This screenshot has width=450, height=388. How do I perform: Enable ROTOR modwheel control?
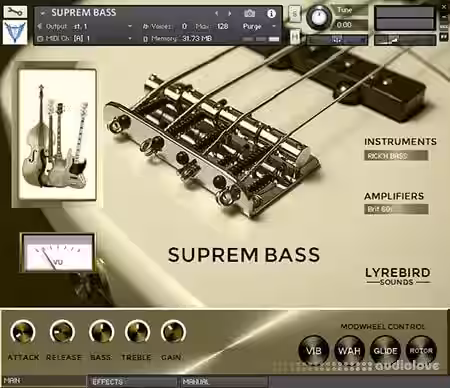click(421, 350)
